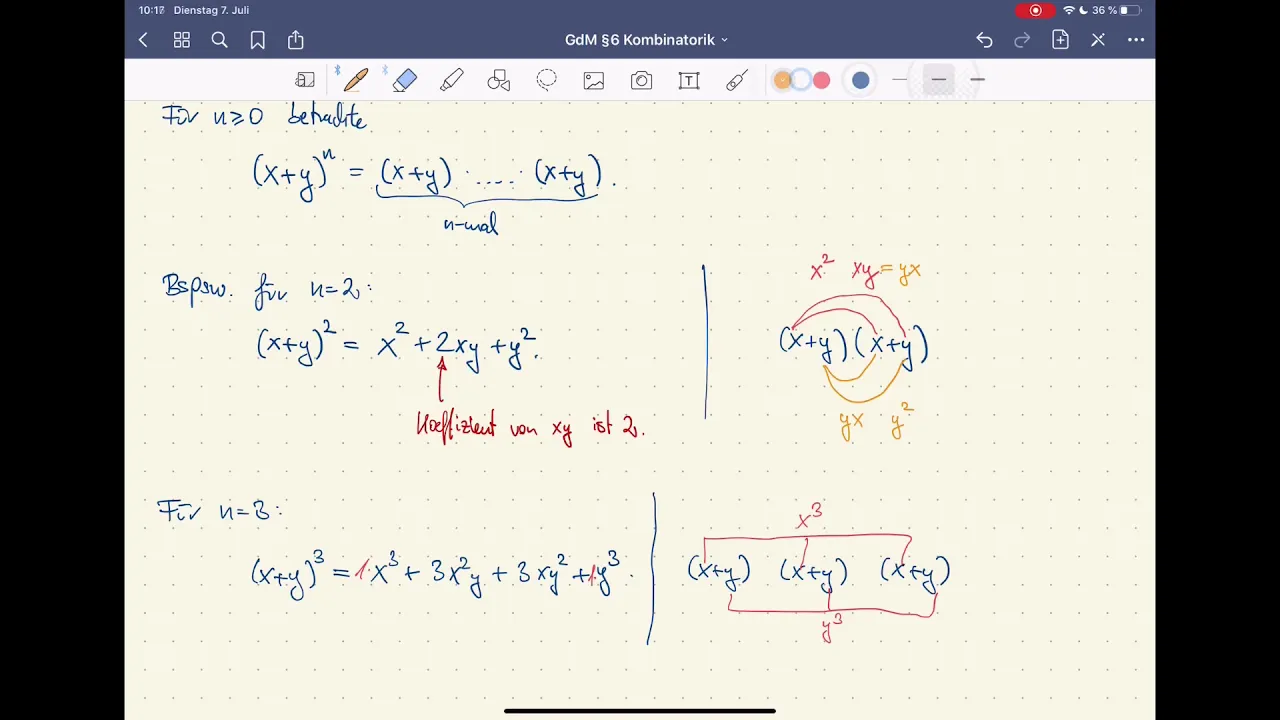Open the camera tool
This screenshot has height=720, width=1280.
[x=641, y=80]
